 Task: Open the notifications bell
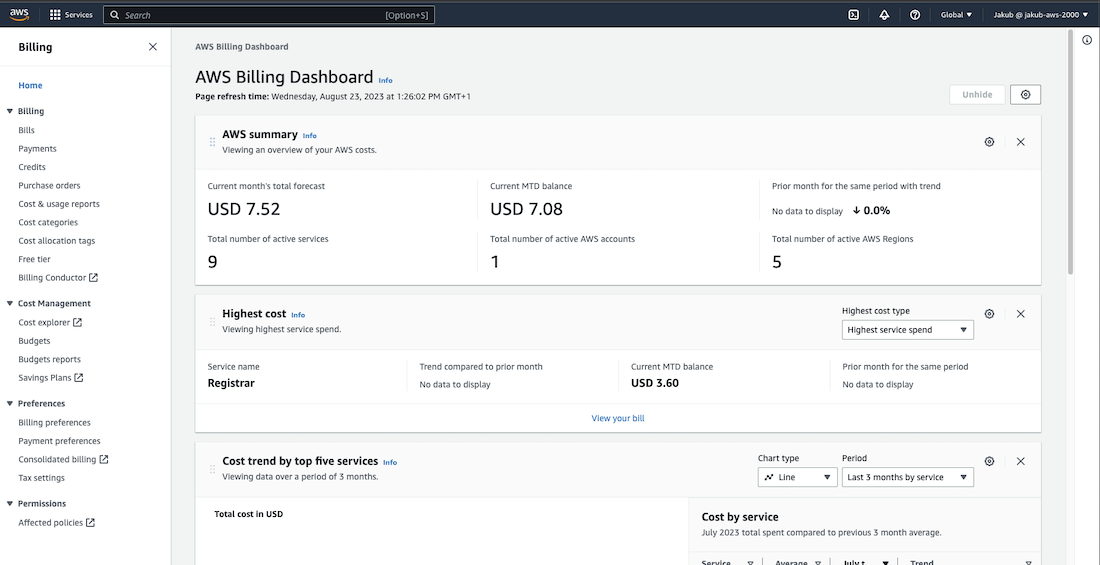[884, 15]
